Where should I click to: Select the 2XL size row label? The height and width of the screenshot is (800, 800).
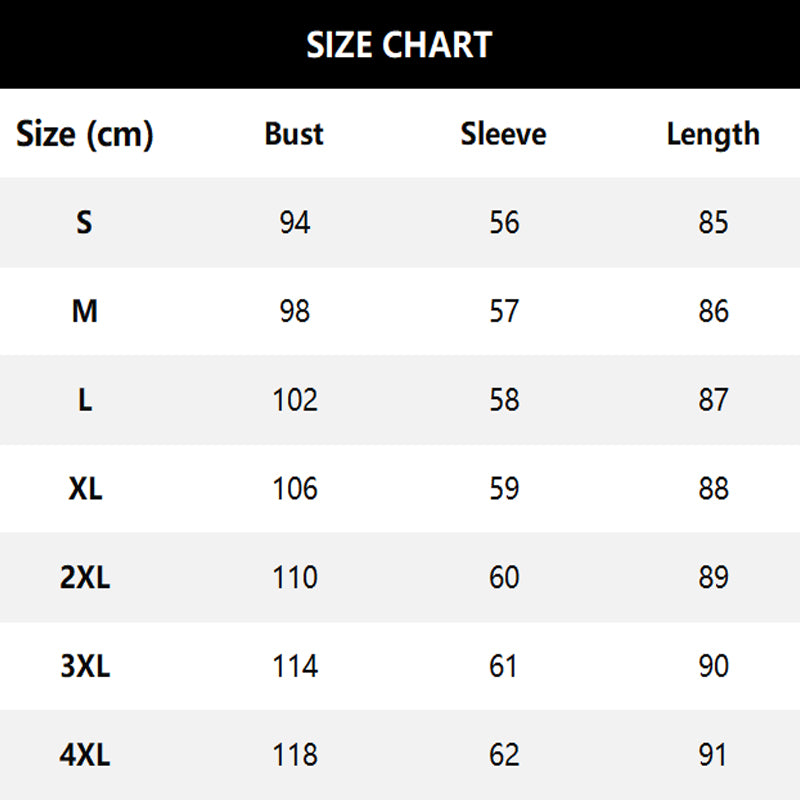click(x=85, y=578)
